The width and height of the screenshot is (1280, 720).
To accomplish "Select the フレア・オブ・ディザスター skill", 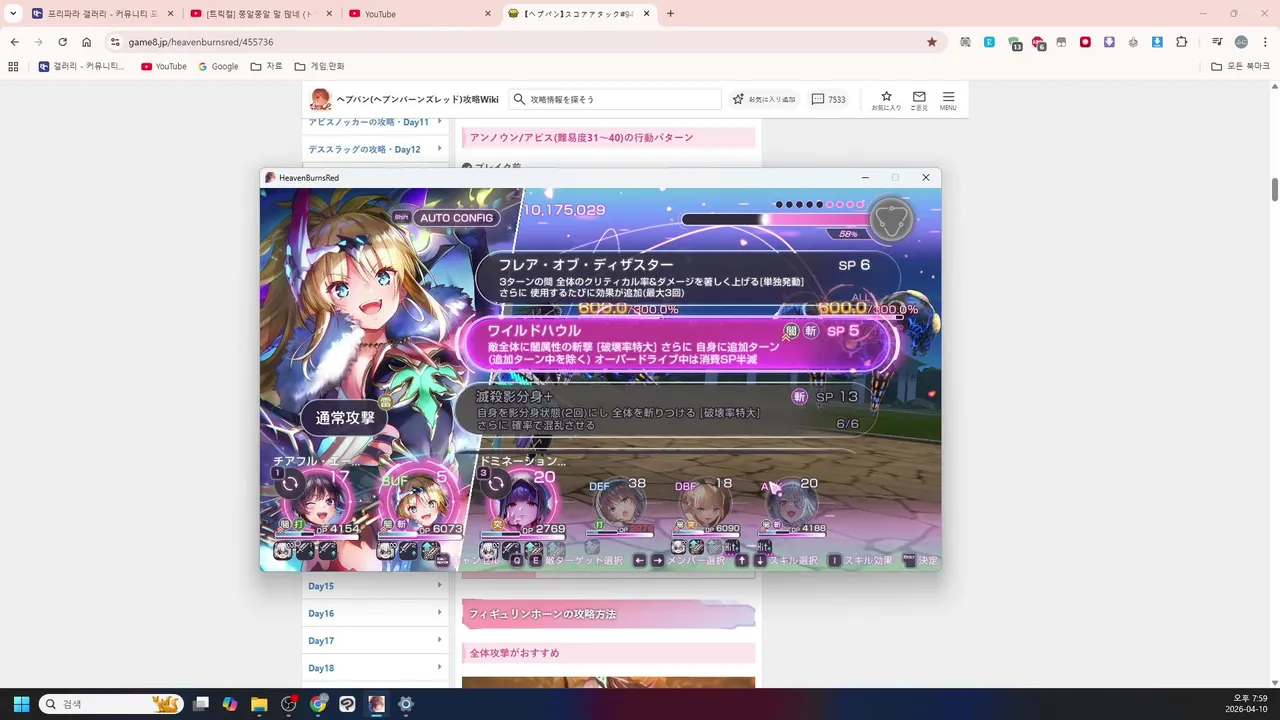I will [x=688, y=276].
